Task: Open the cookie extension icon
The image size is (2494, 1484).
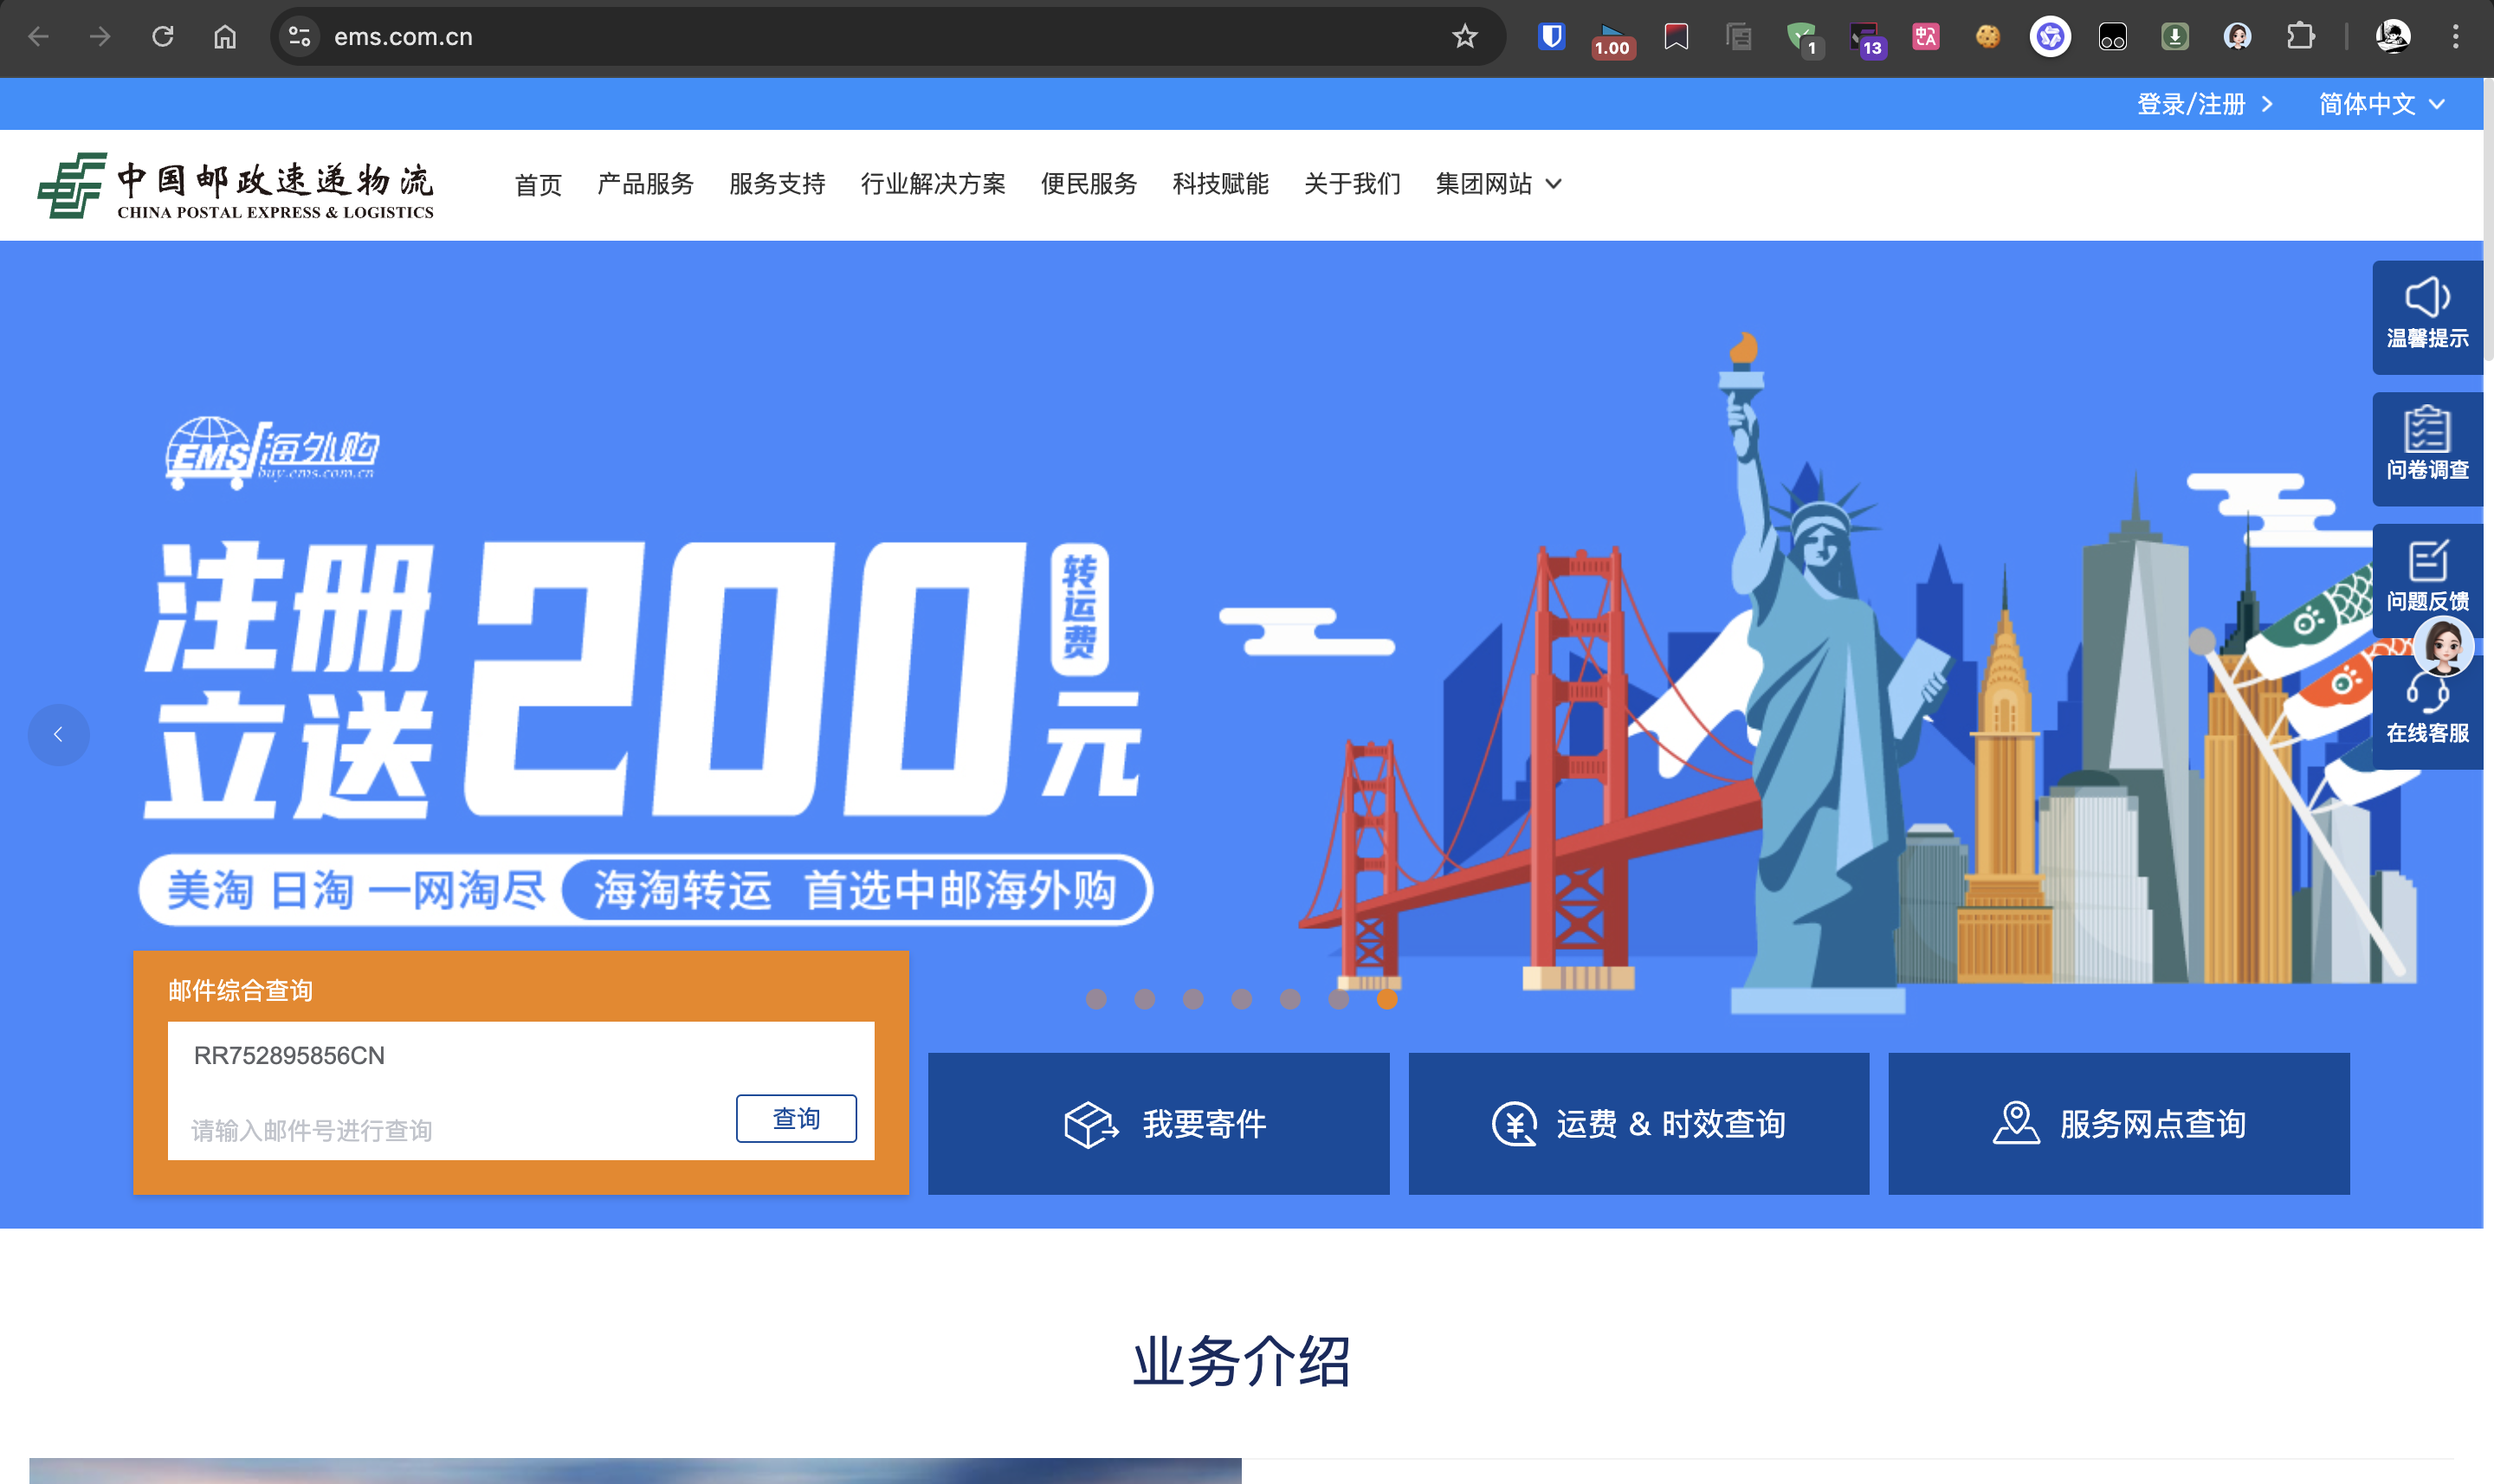Action: [x=1988, y=37]
